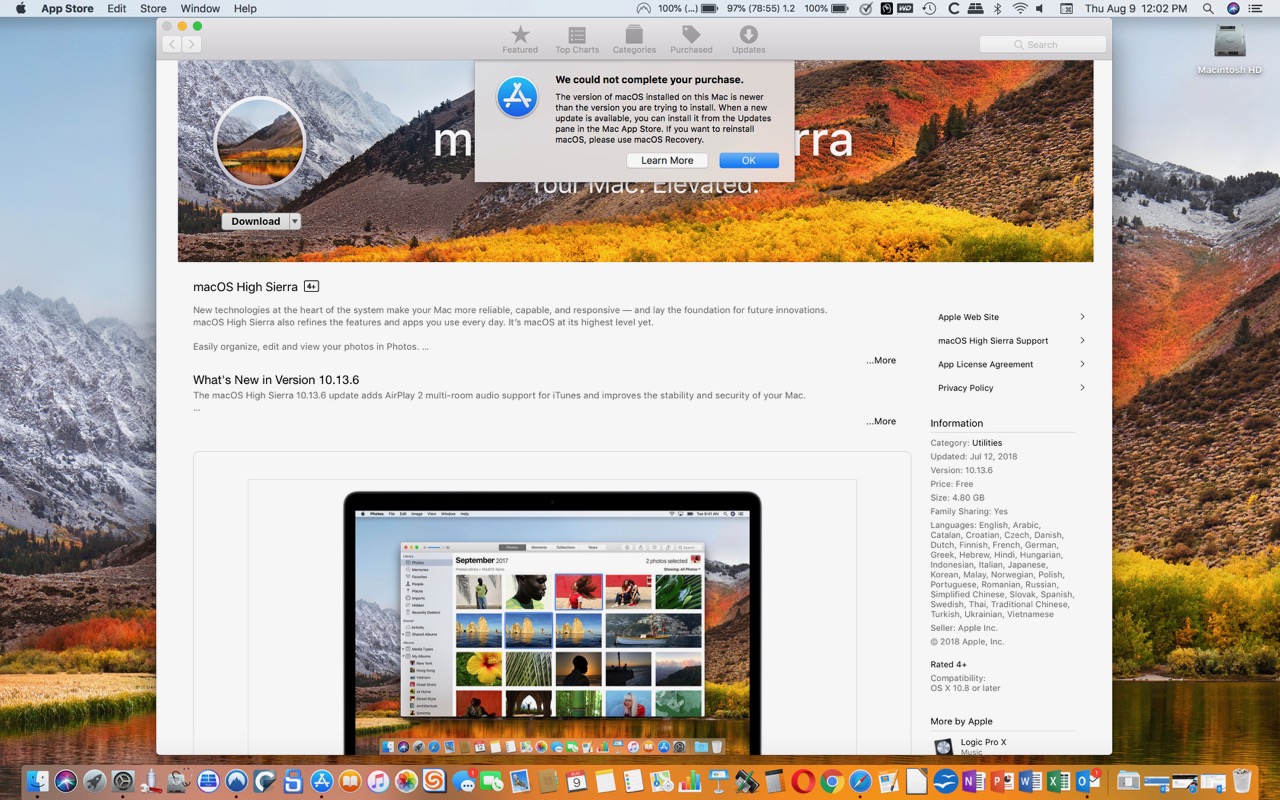
Task: Launch Microsoft Word from Dock
Action: point(1031,781)
